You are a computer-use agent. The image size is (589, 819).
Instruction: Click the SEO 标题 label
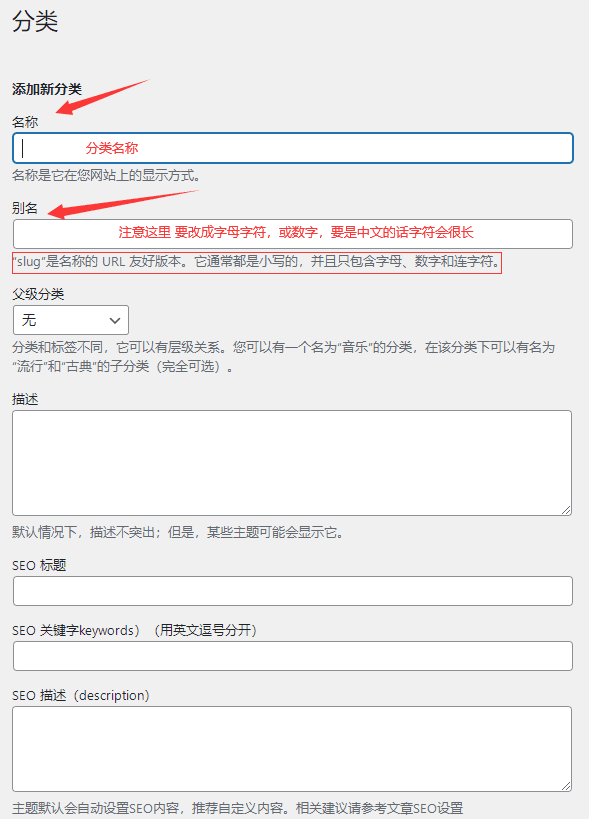tap(39, 565)
